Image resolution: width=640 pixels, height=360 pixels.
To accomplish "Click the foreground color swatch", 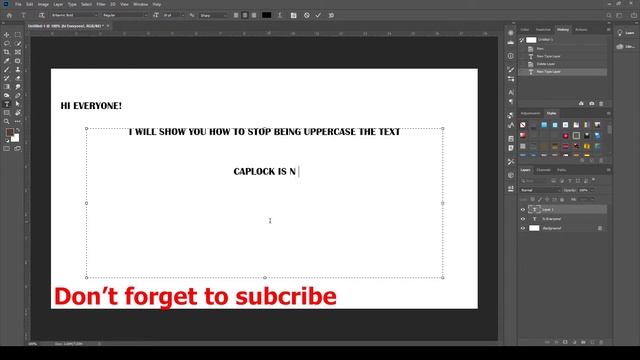I will coord(9,133).
